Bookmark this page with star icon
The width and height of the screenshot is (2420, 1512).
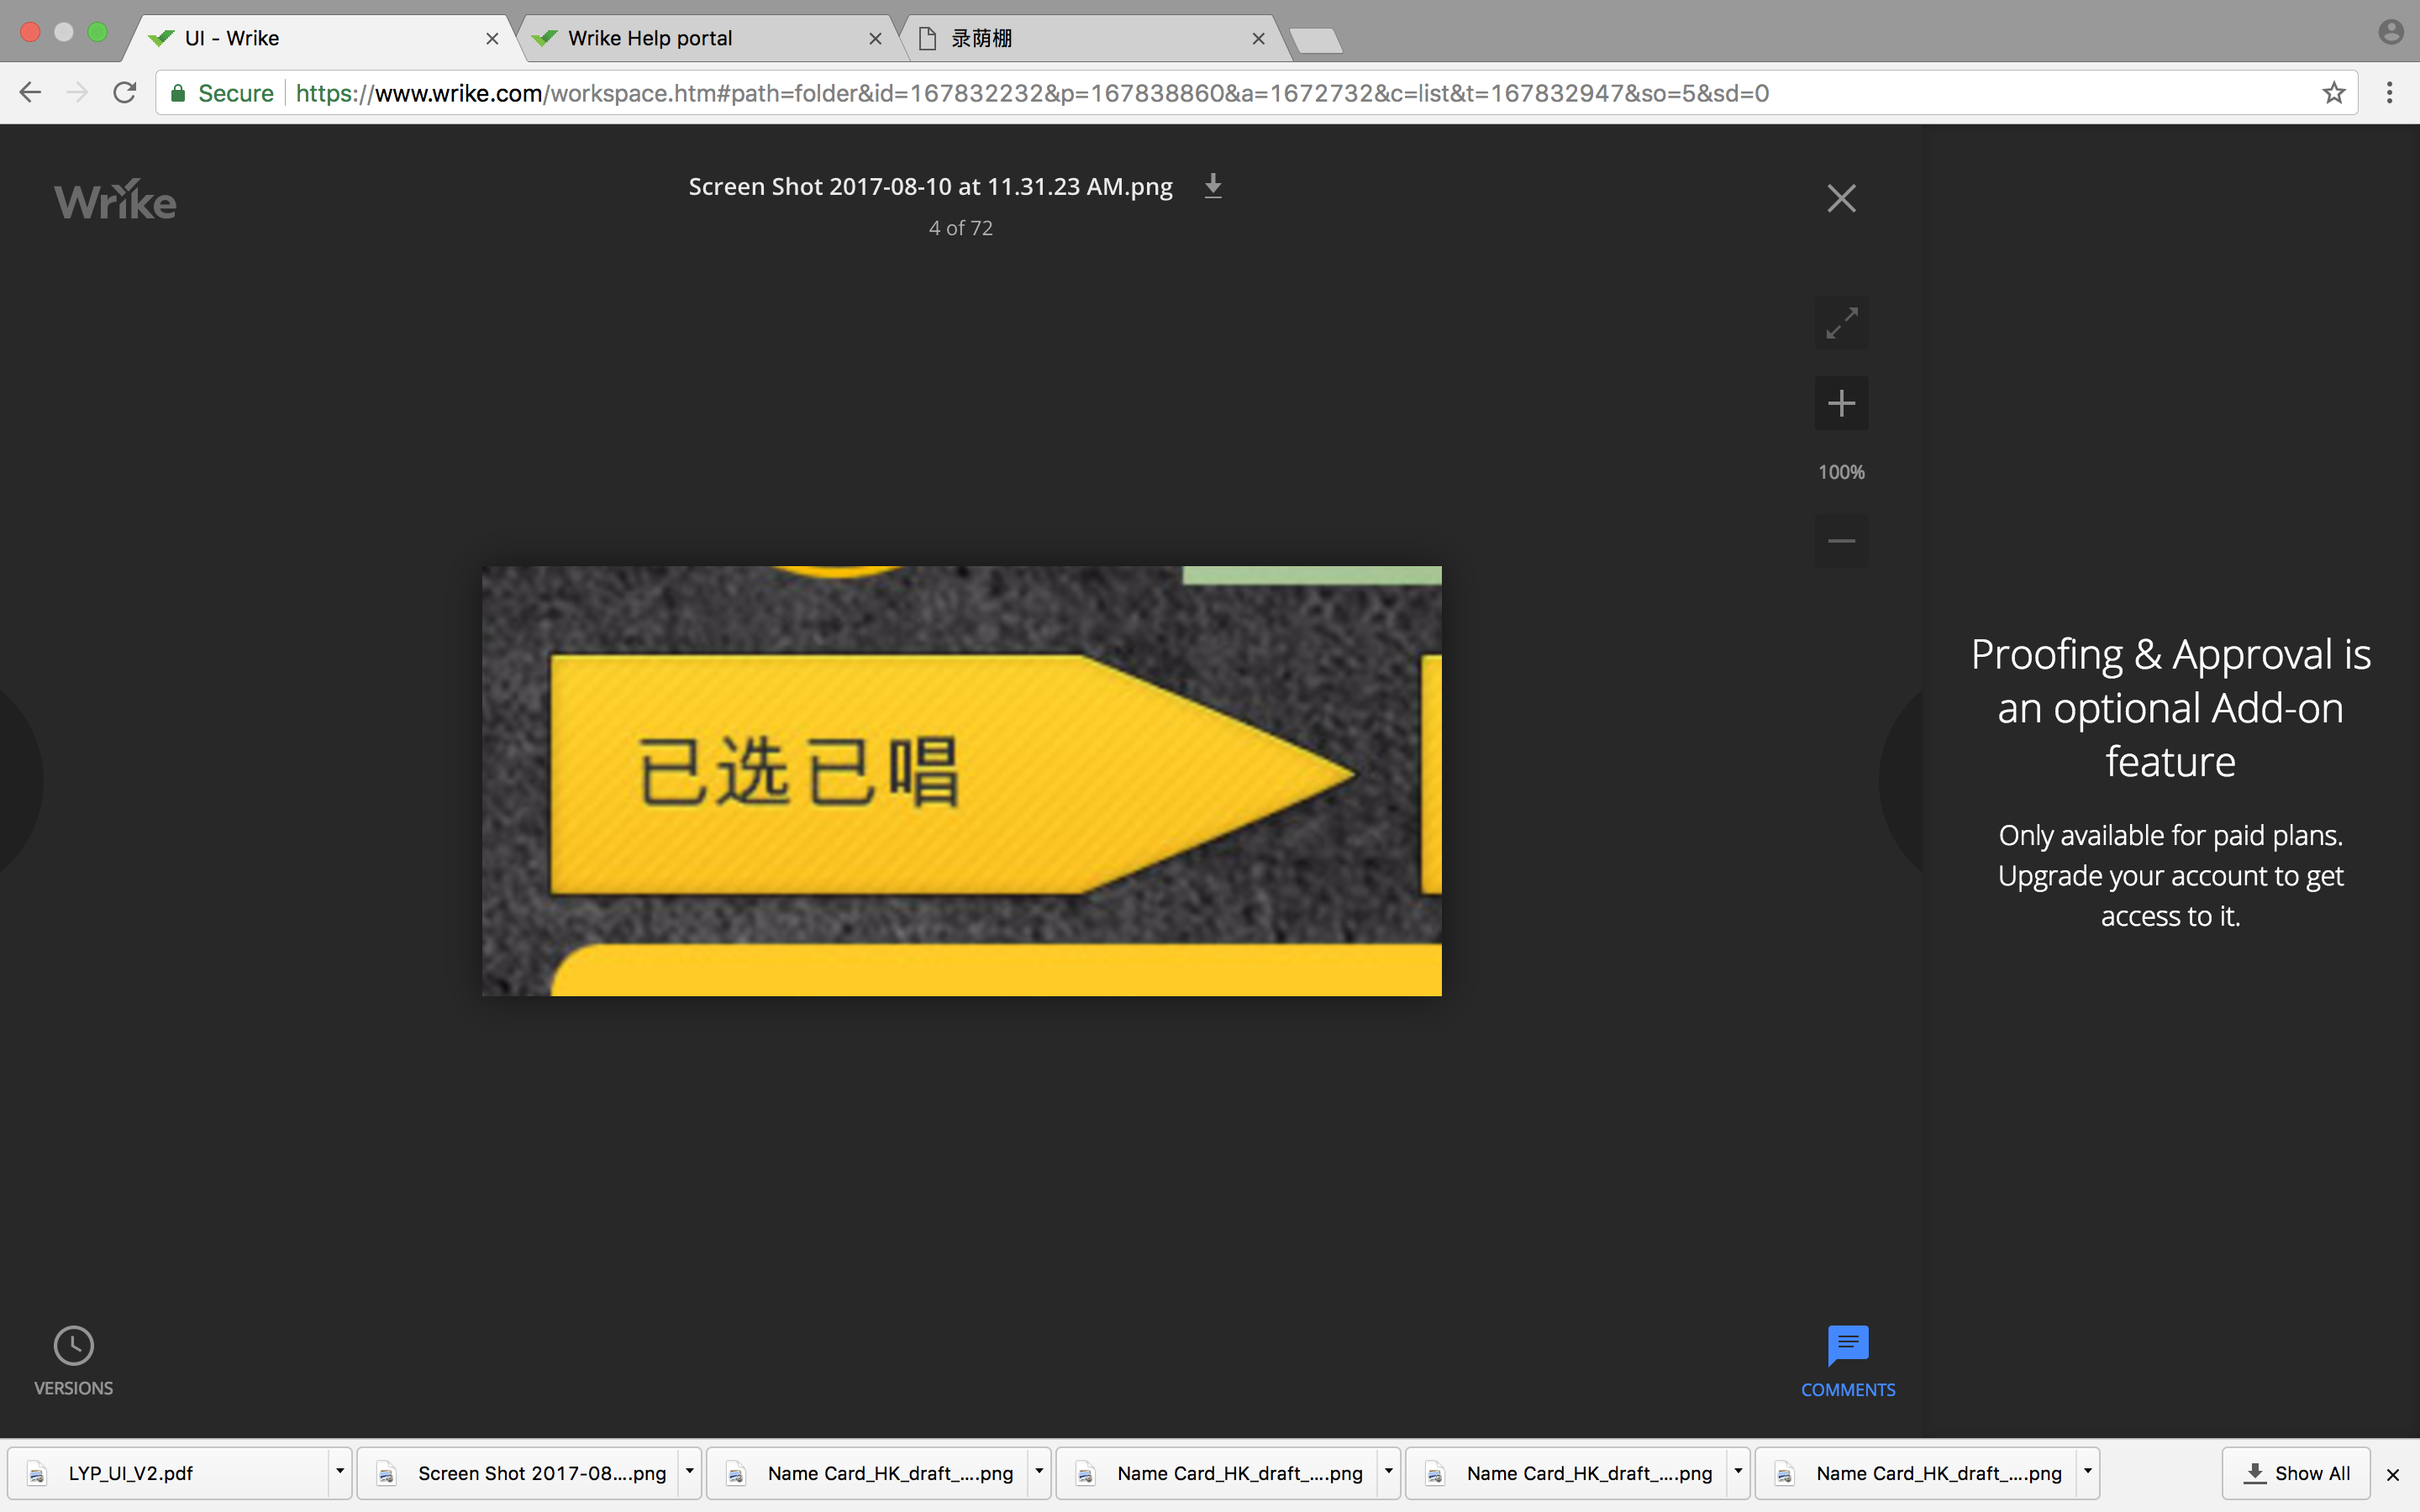point(2333,93)
